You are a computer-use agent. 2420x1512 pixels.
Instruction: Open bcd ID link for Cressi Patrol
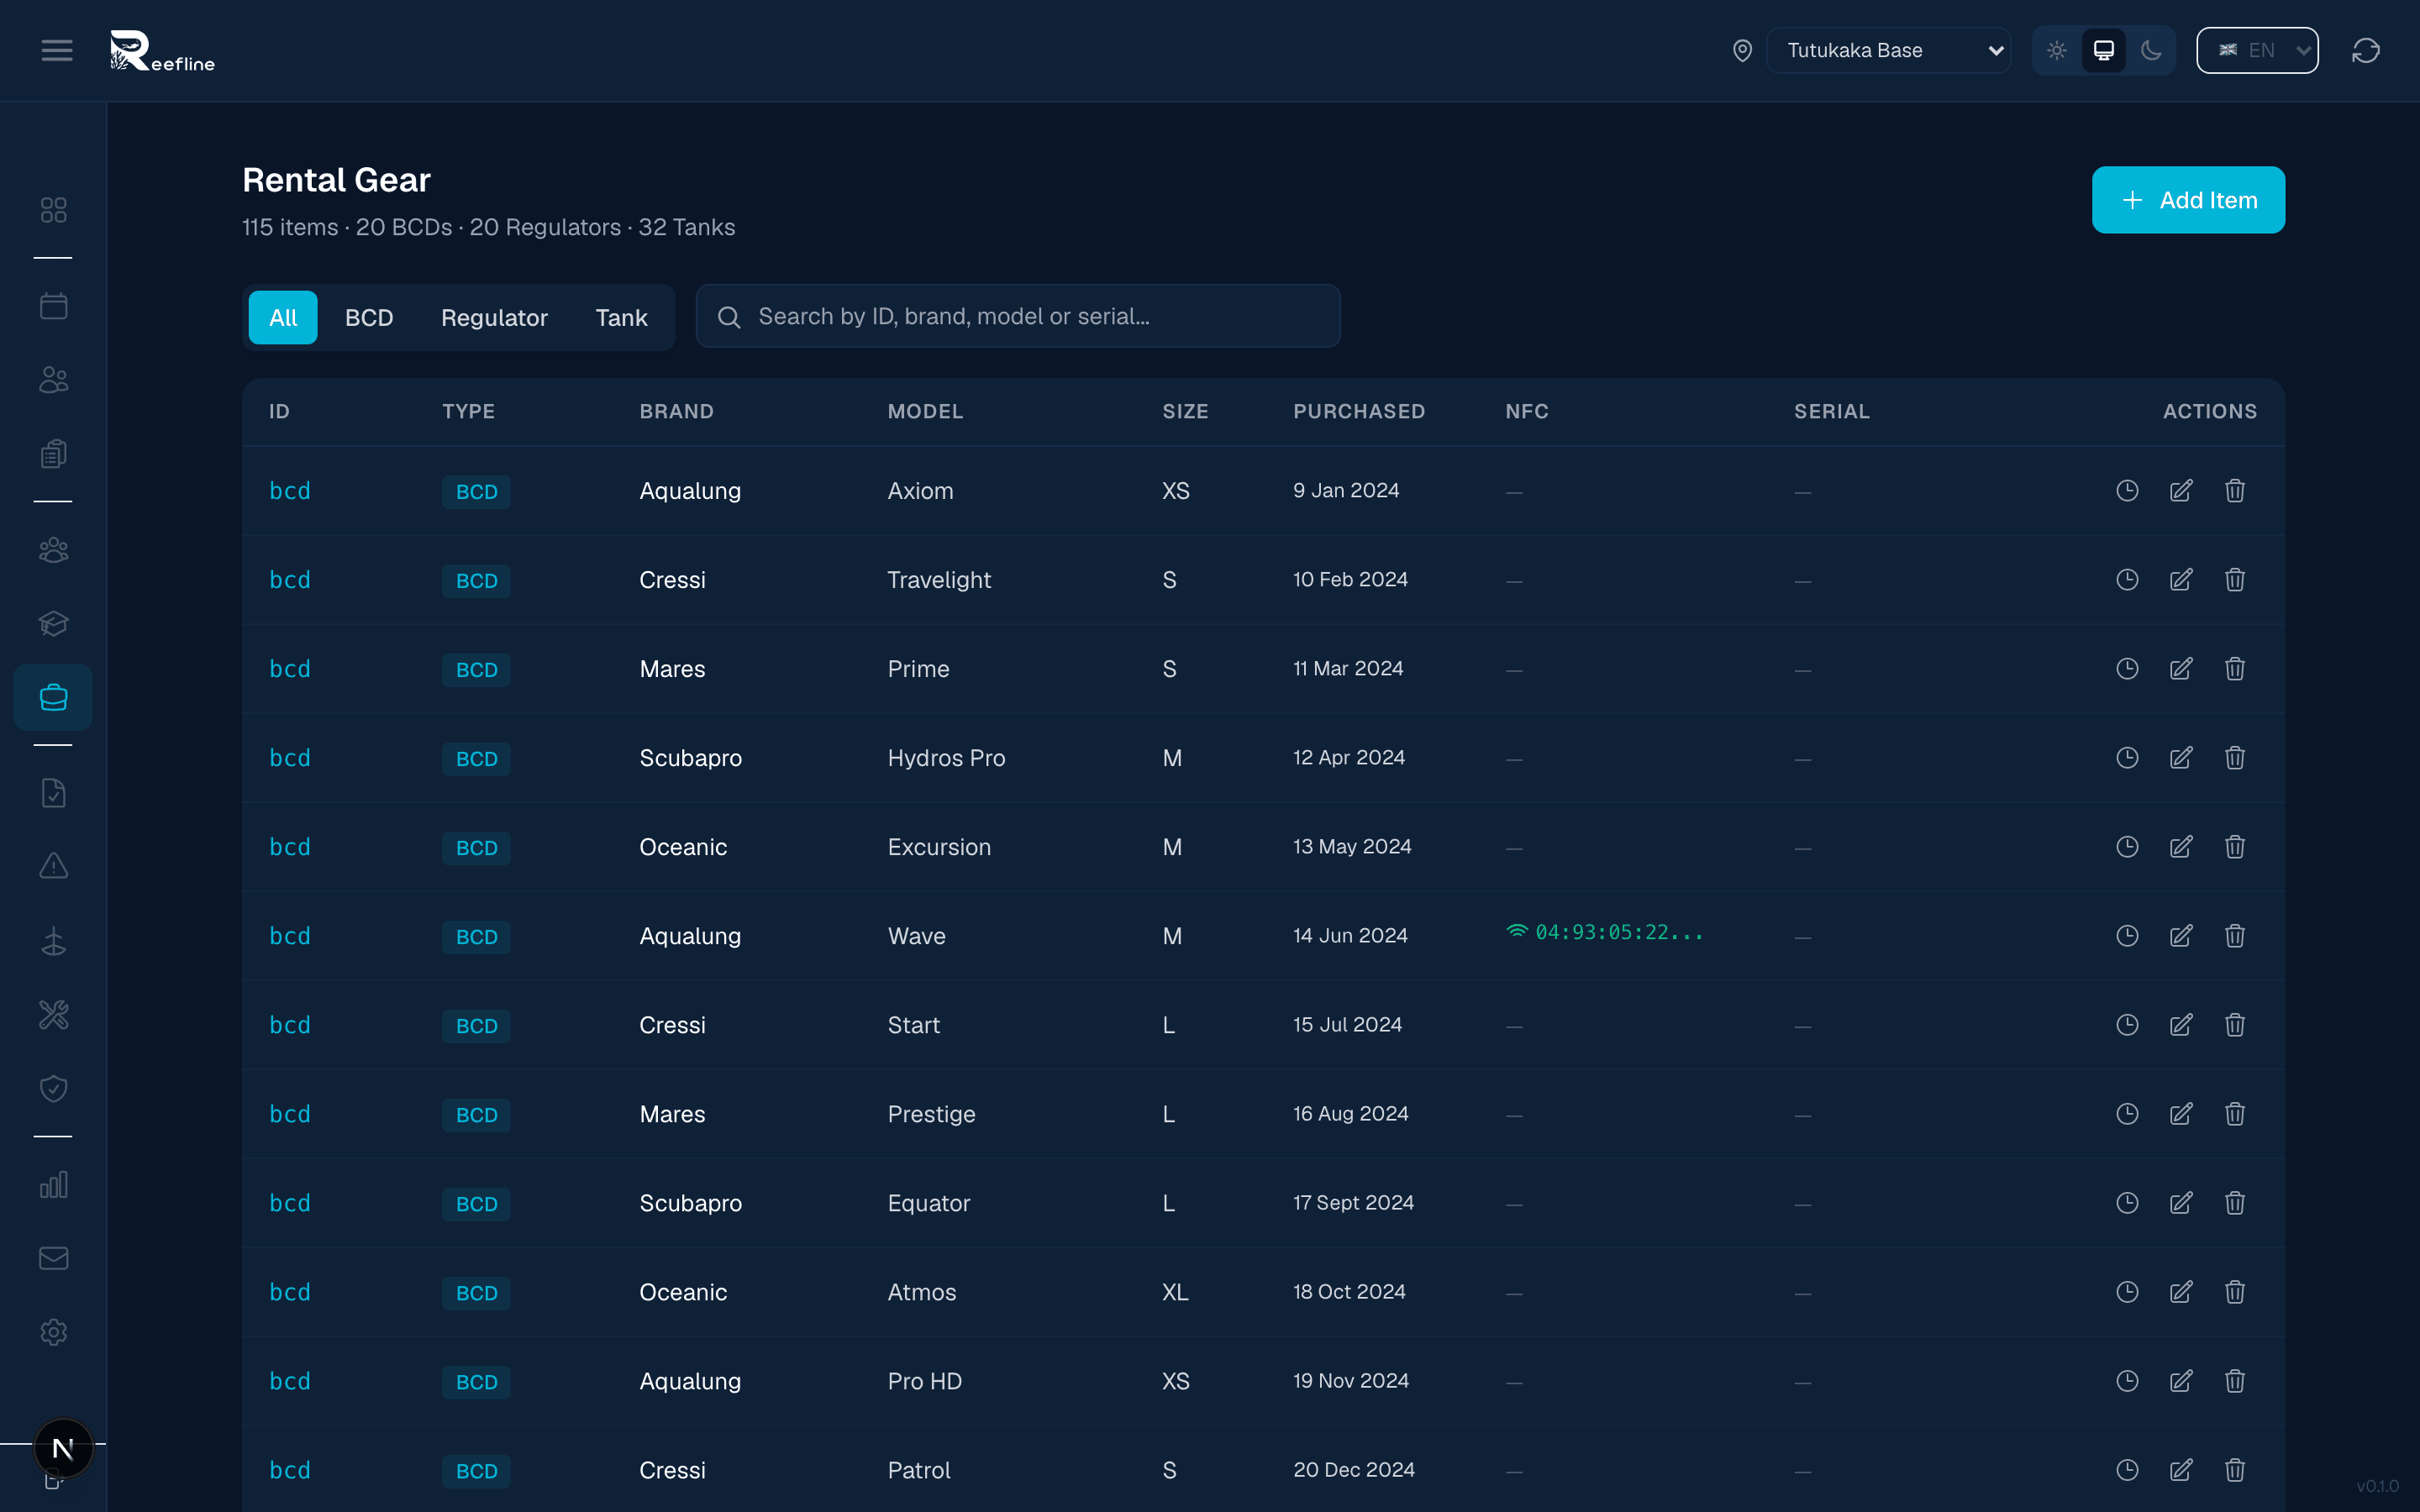tap(290, 1469)
